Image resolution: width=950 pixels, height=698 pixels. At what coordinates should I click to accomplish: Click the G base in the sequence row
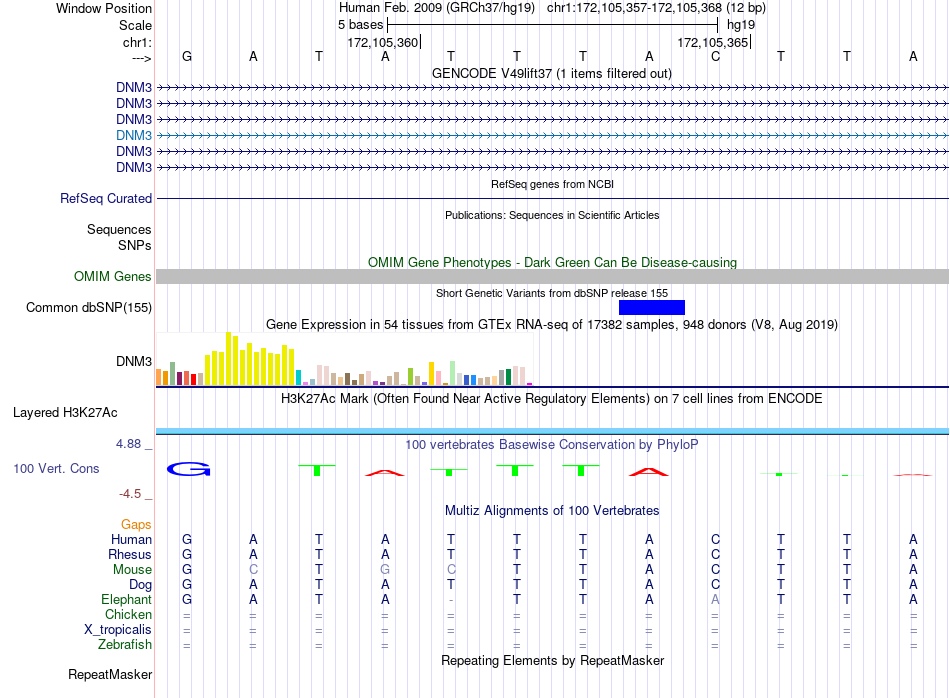(x=187, y=56)
